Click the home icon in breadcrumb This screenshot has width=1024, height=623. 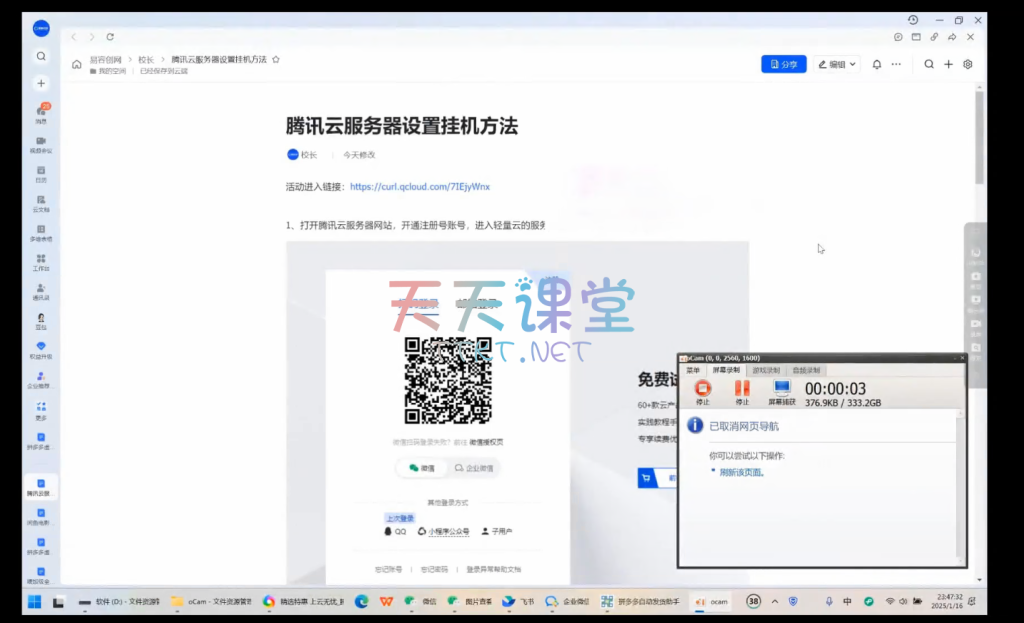click(77, 64)
